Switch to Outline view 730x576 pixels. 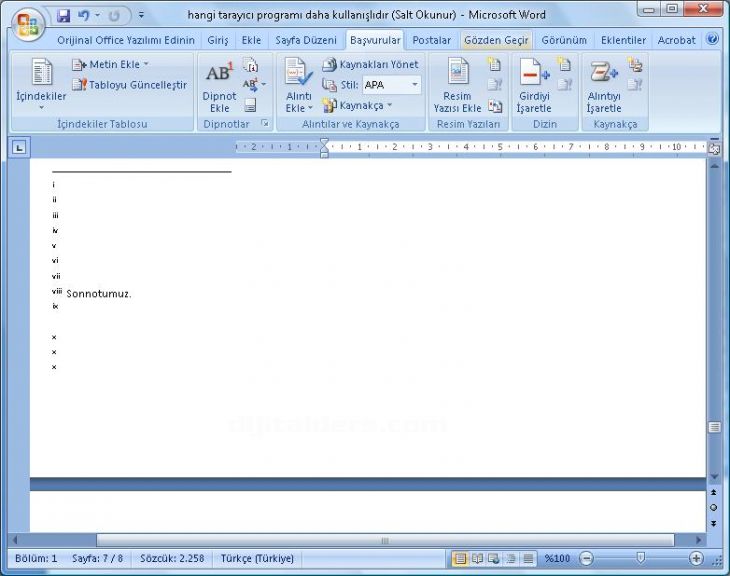click(x=511, y=558)
